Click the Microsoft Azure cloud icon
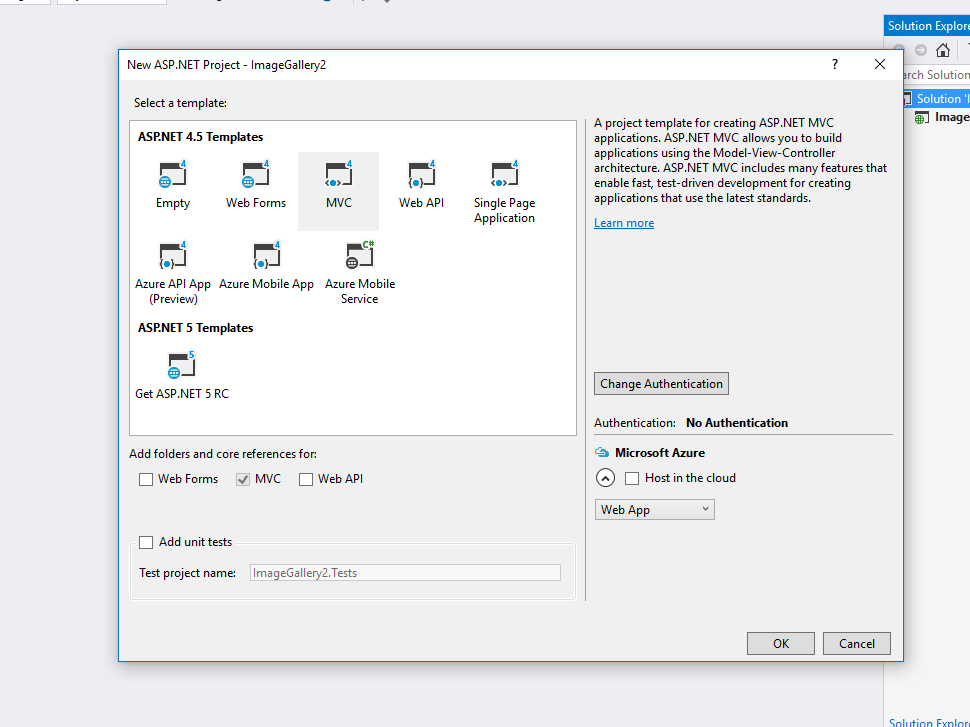 click(602, 452)
